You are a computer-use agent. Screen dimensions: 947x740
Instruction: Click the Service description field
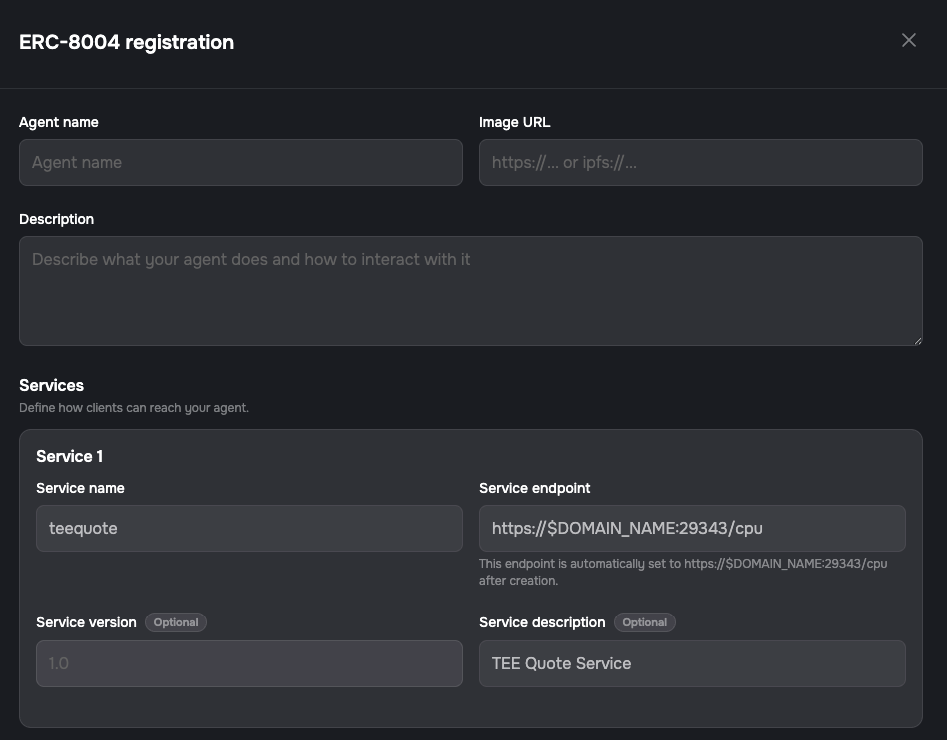[x=692, y=663]
